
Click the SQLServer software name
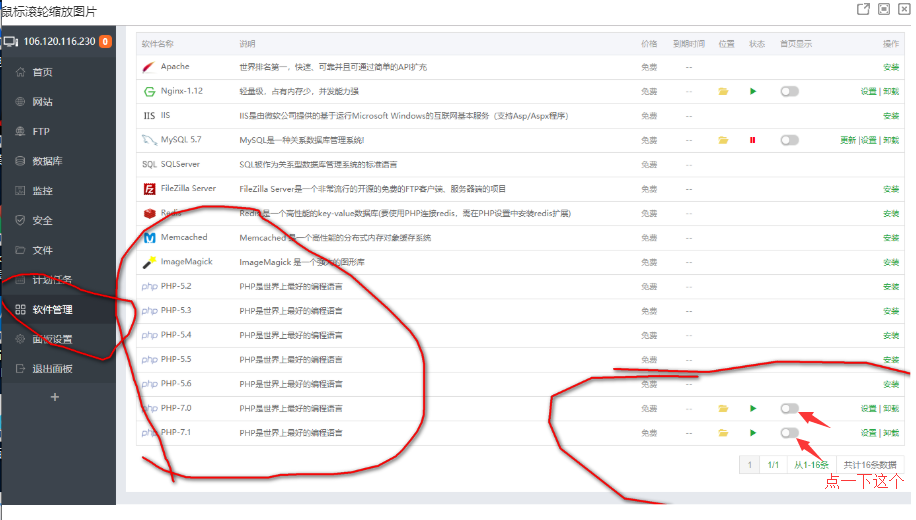pyautogui.click(x=180, y=164)
